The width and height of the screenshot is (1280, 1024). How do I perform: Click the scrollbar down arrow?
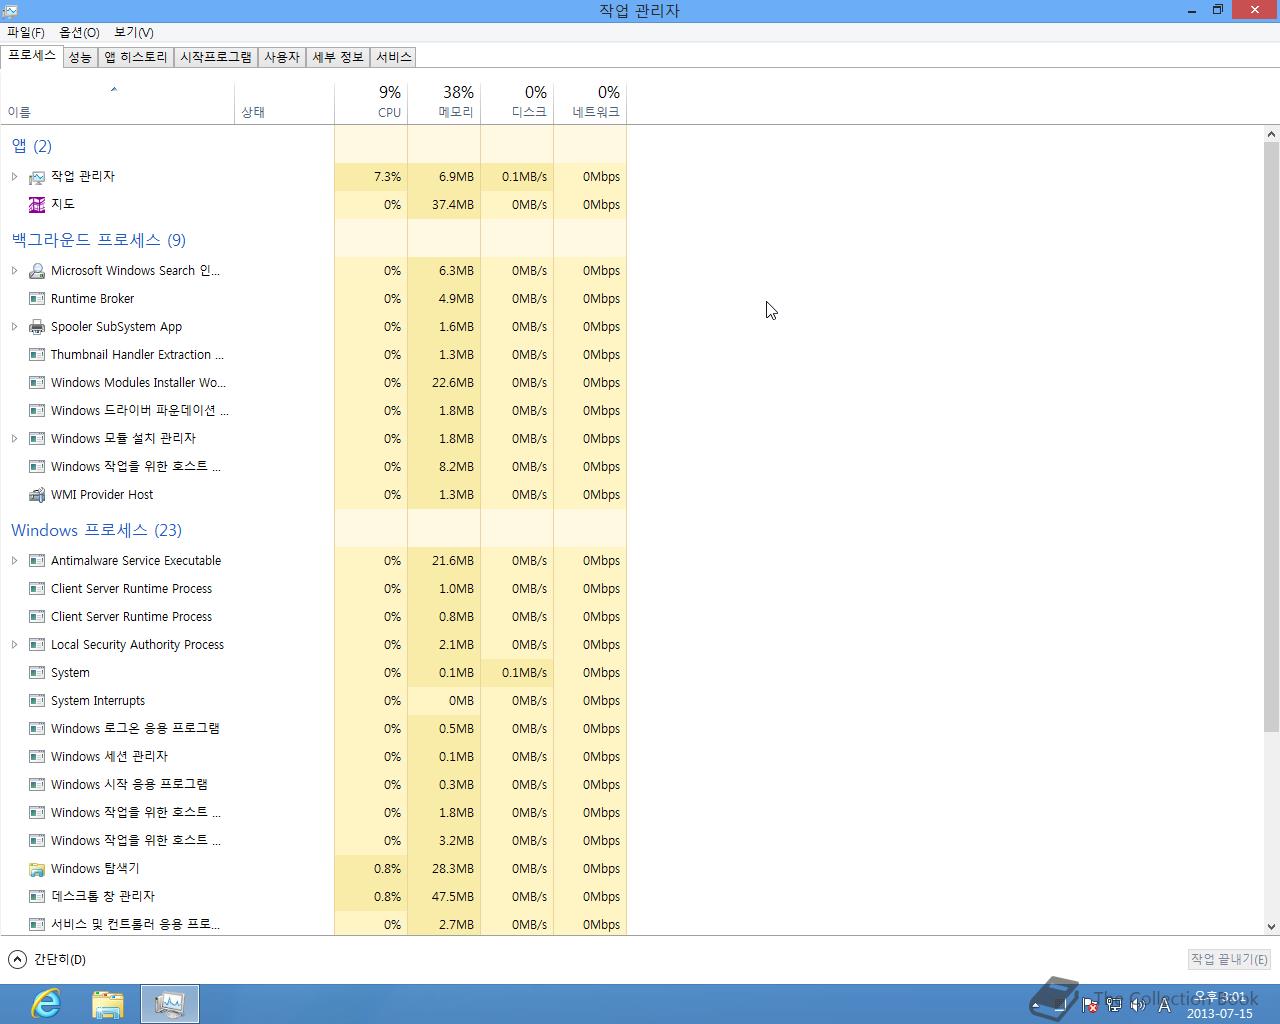1271,927
